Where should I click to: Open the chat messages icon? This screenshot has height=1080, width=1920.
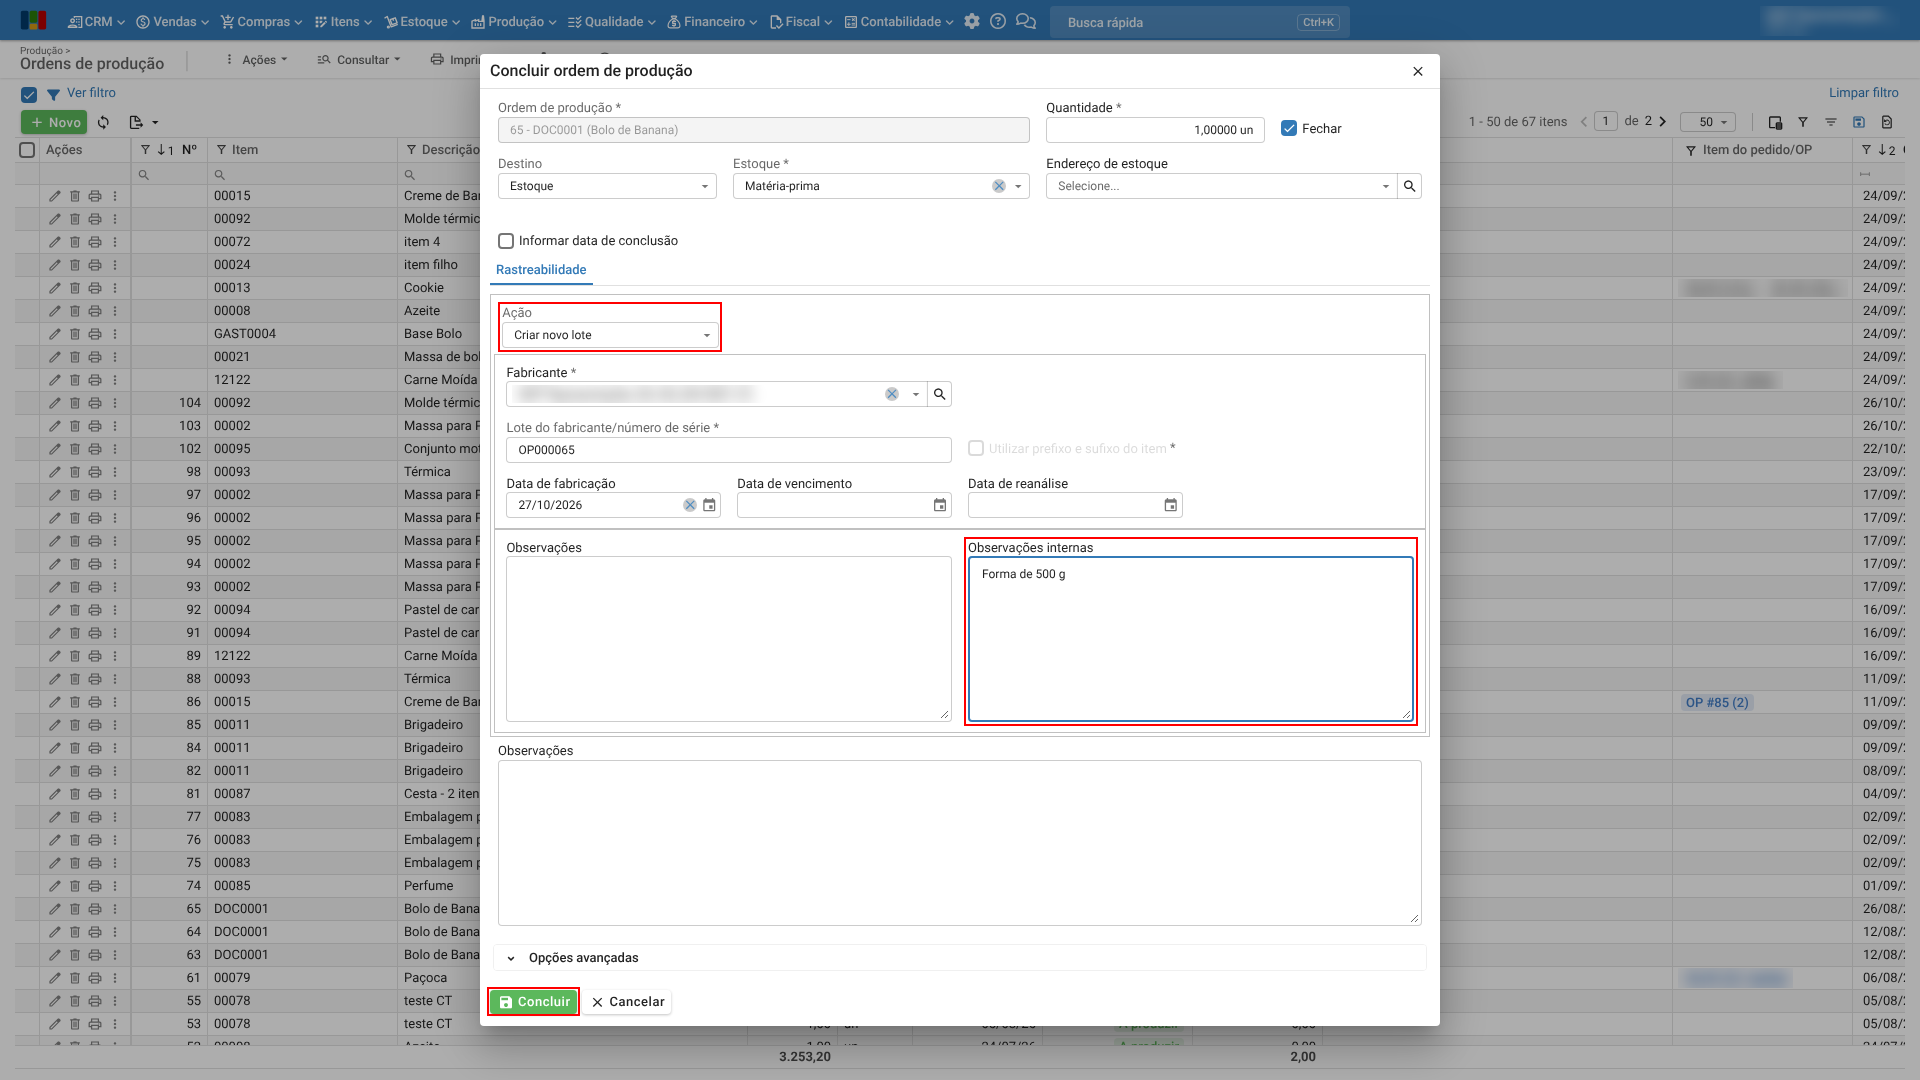1025,21
